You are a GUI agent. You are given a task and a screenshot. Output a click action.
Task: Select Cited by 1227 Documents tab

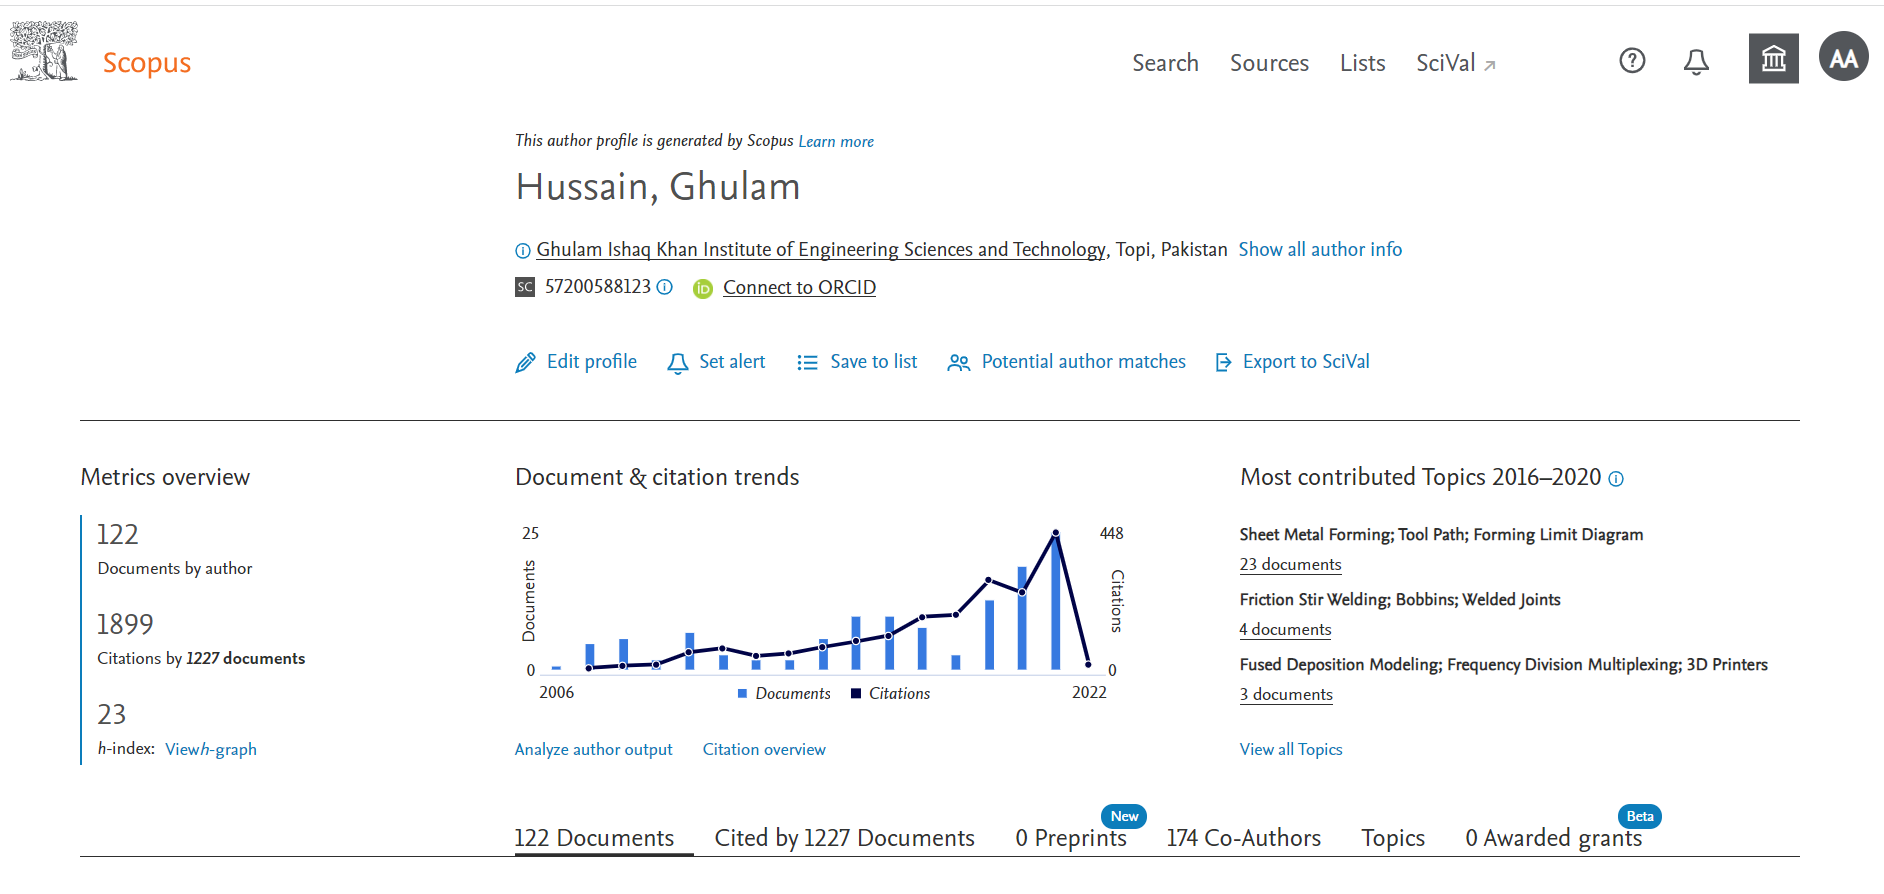click(x=844, y=838)
